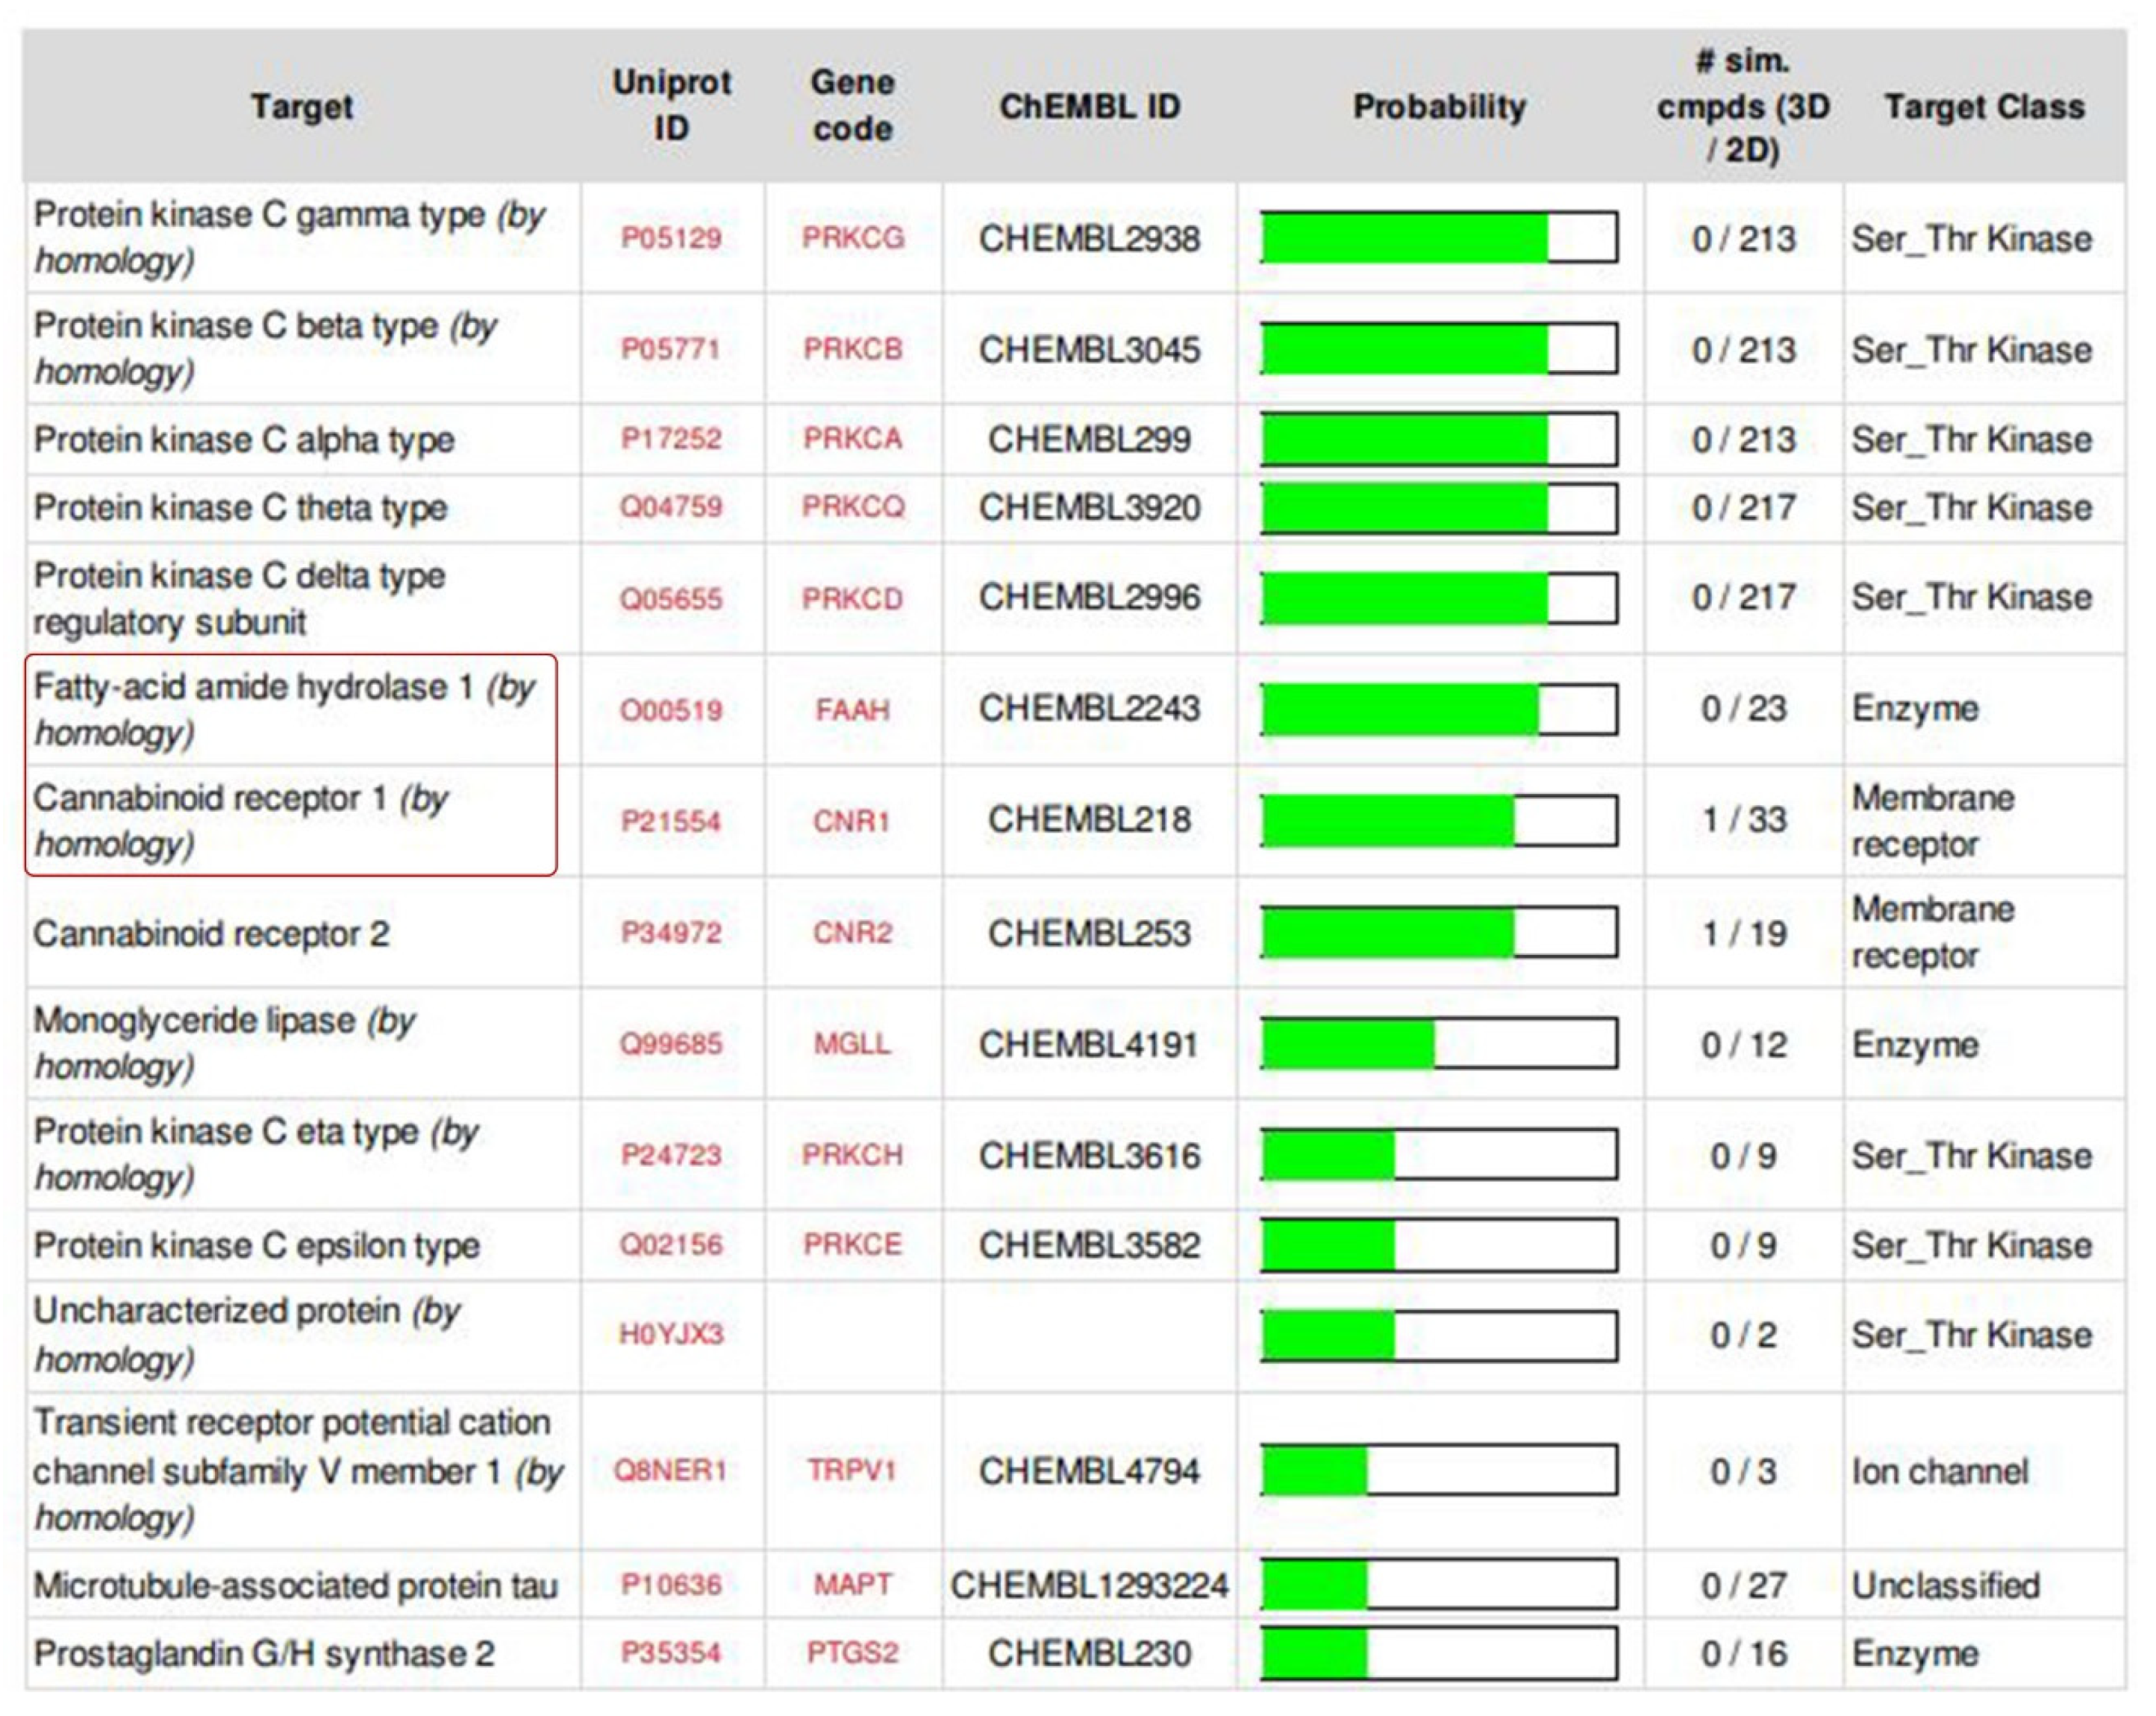Click the MGLL gene link
Image resolution: width=2156 pixels, height=1716 pixels.
852,1044
